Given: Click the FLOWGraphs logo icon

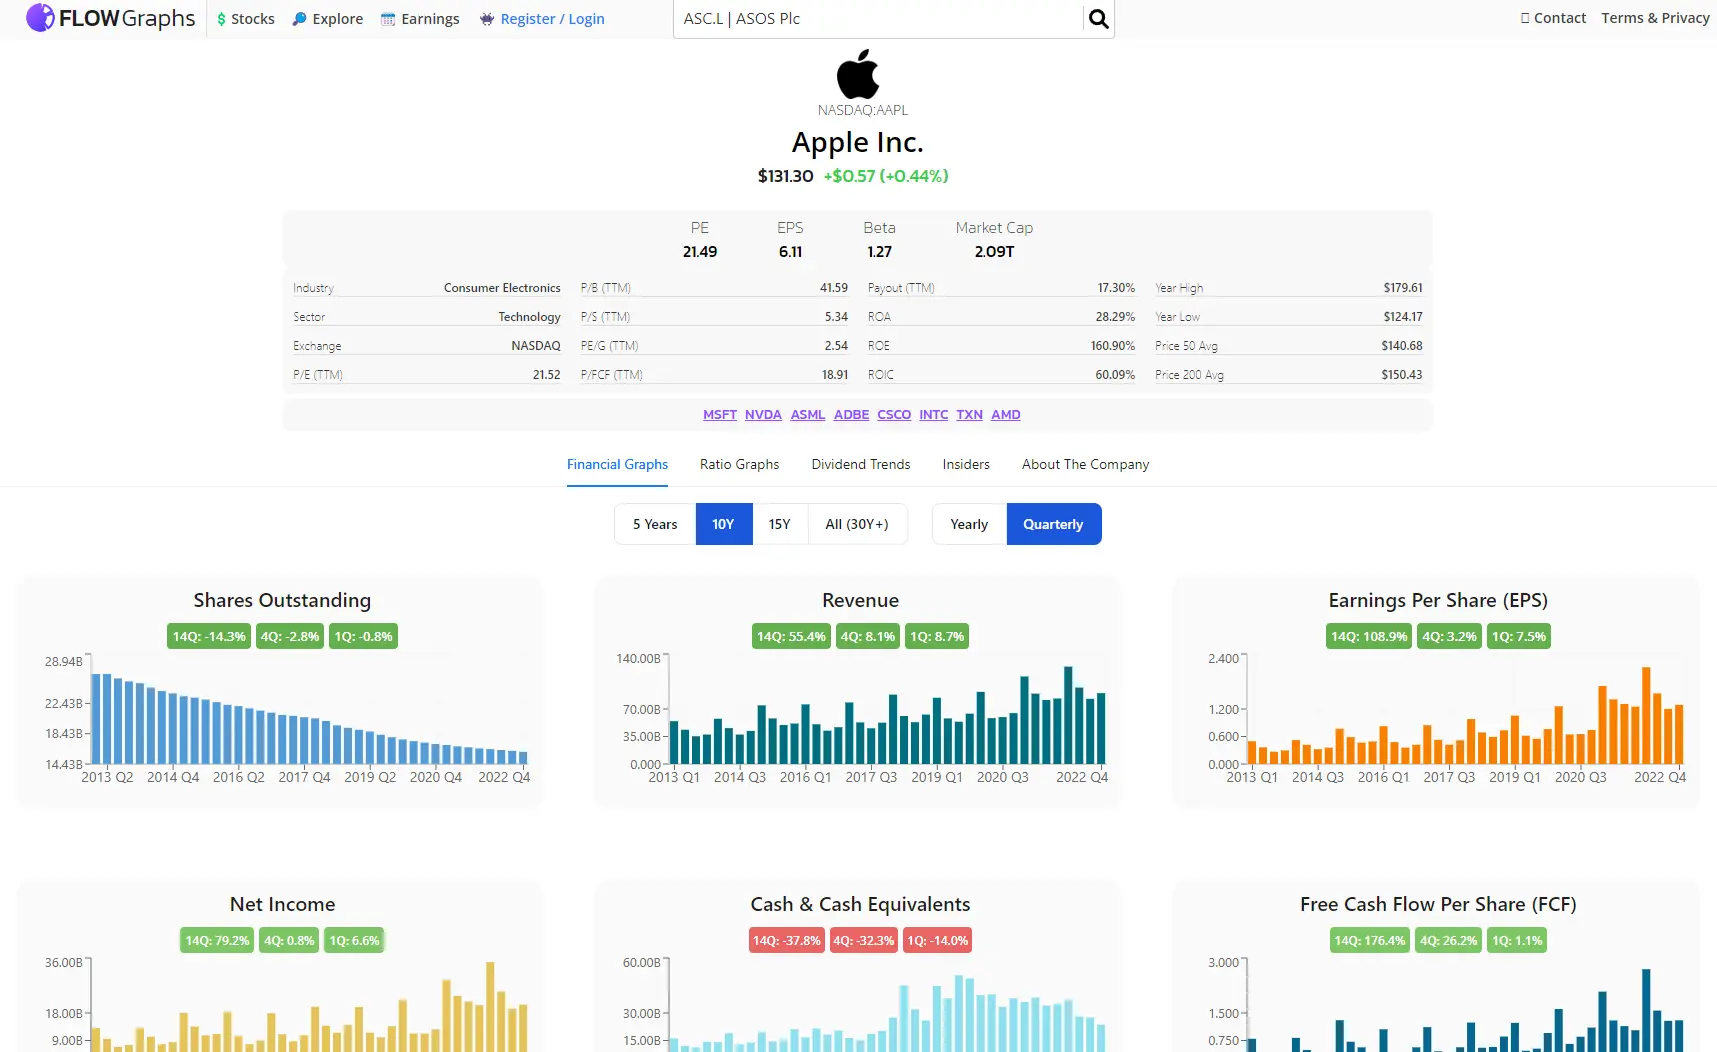Looking at the screenshot, I should click(x=40, y=17).
